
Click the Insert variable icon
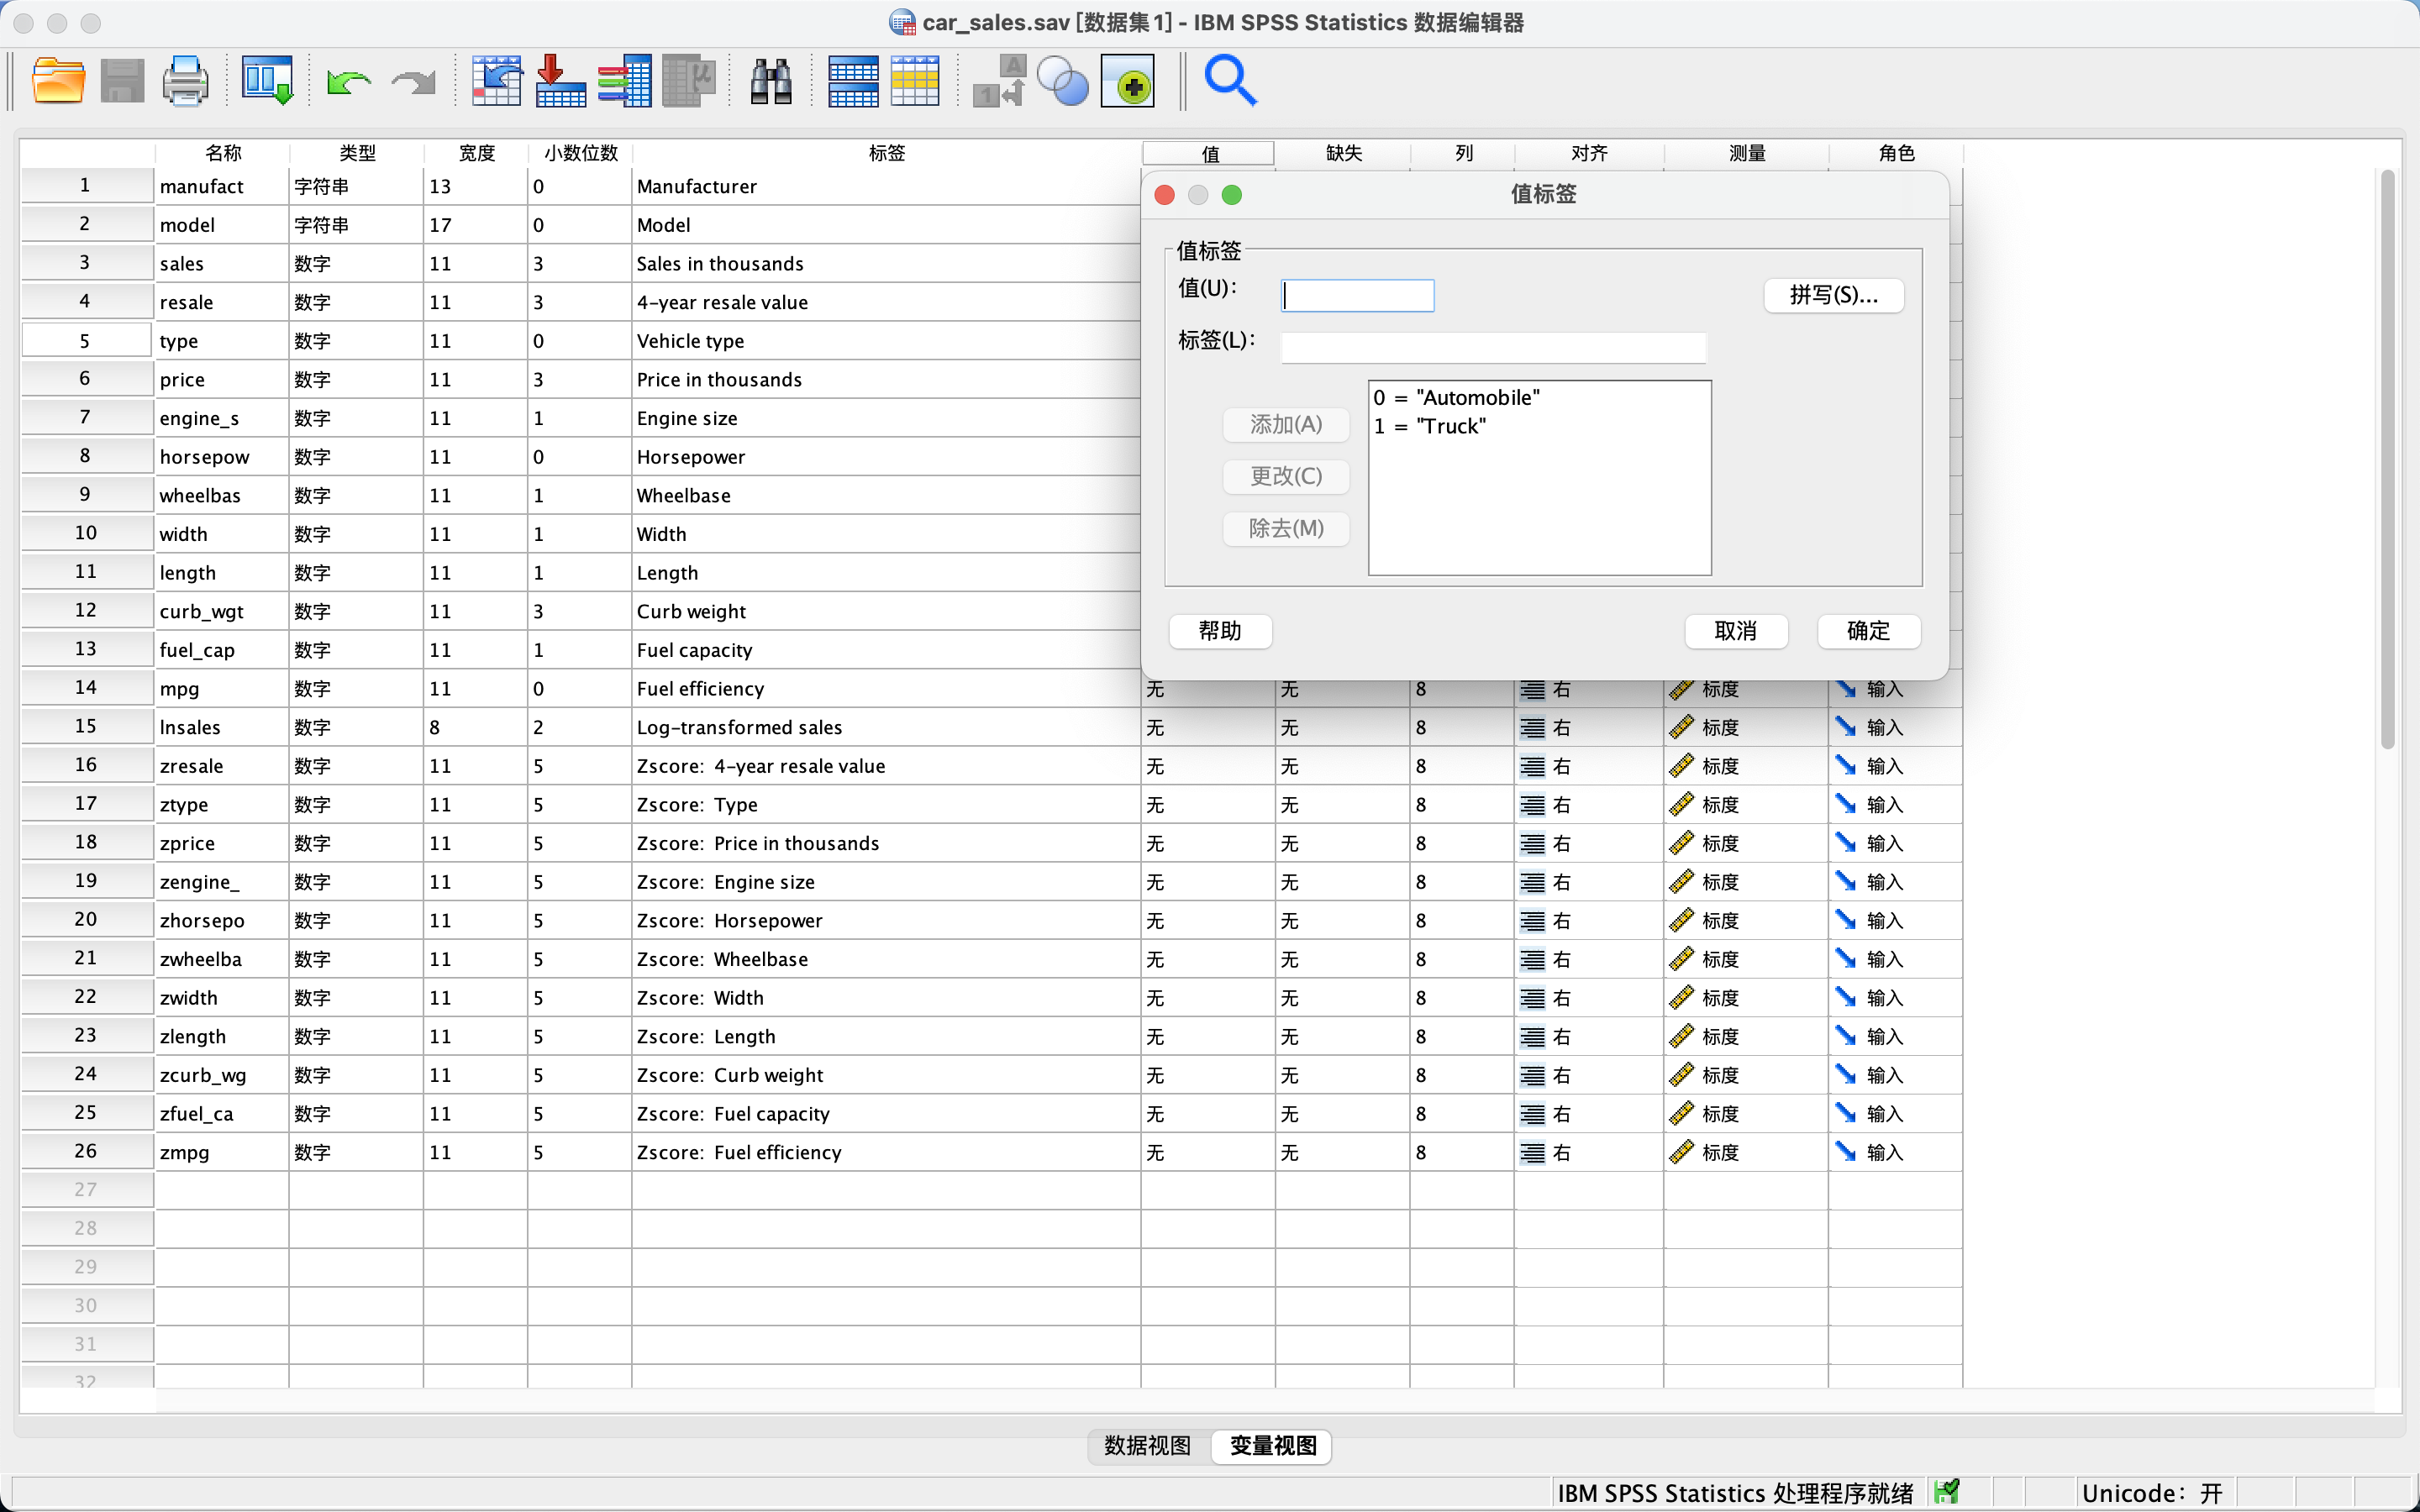coord(914,81)
